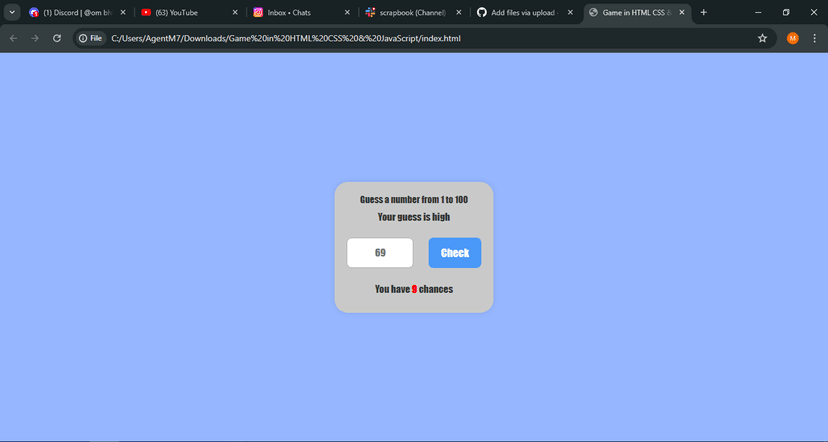The image size is (828, 442).
Task: Open the Chrome profile avatar
Action: click(793, 38)
